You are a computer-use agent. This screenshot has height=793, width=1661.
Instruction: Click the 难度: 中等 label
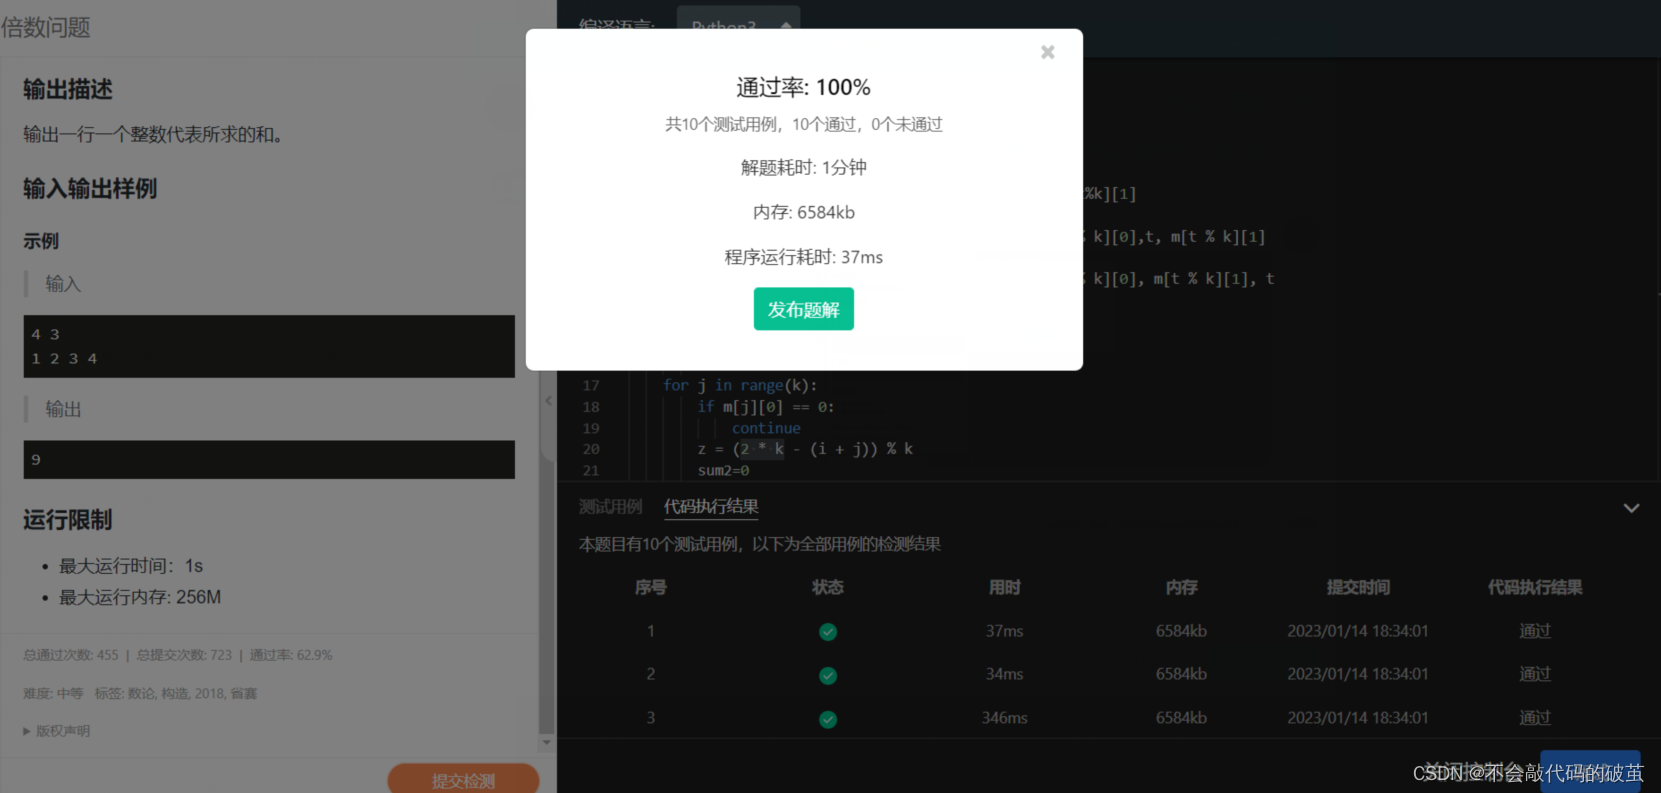click(x=54, y=693)
